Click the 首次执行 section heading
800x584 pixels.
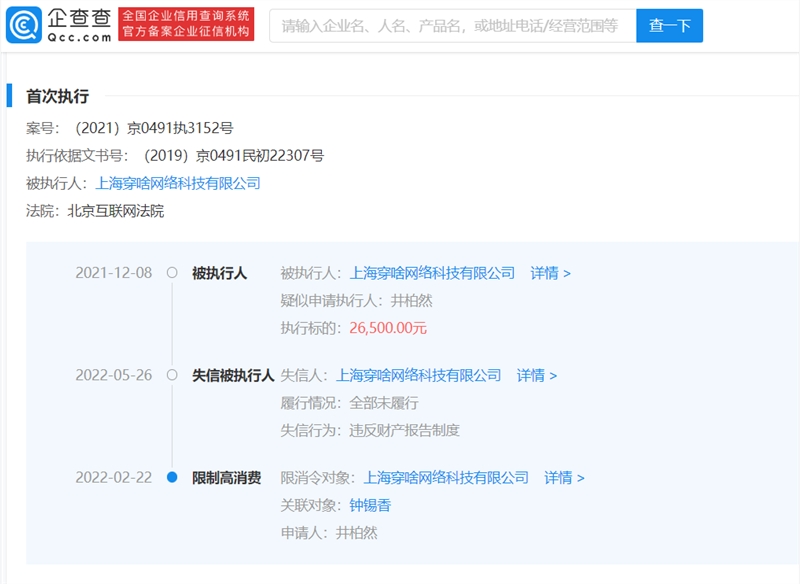pyautogui.click(x=58, y=96)
